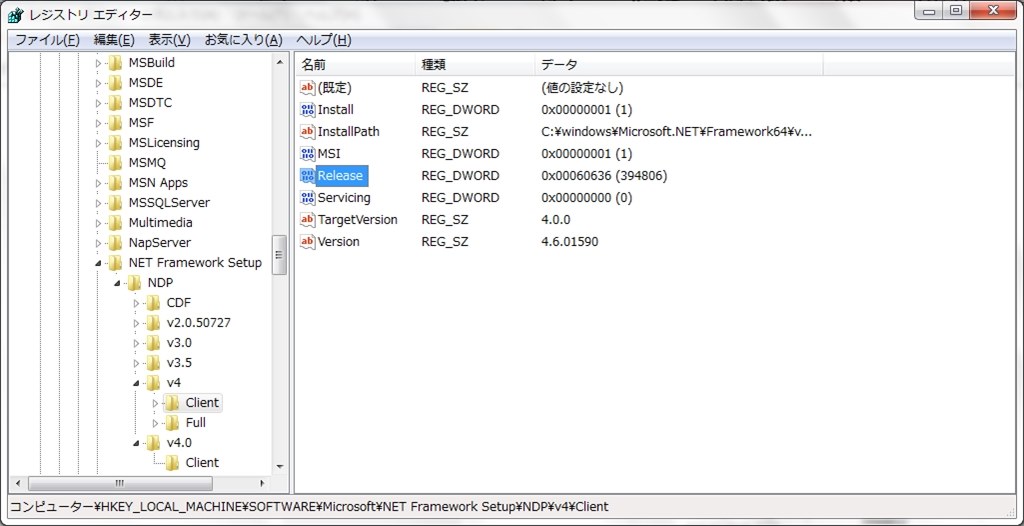The height and width of the screenshot is (526, 1024).
Task: Select the Release value name
Action: (x=340, y=176)
